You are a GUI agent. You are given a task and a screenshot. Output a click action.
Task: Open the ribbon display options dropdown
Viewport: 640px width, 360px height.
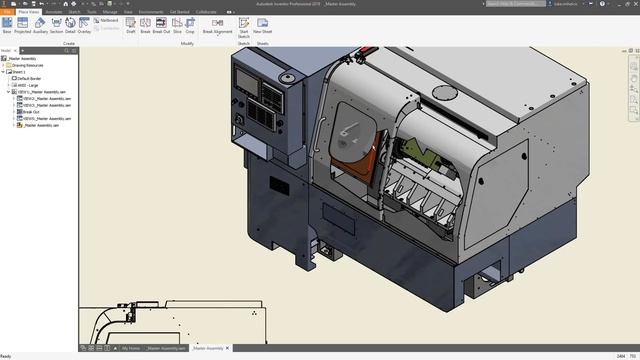pos(234,12)
